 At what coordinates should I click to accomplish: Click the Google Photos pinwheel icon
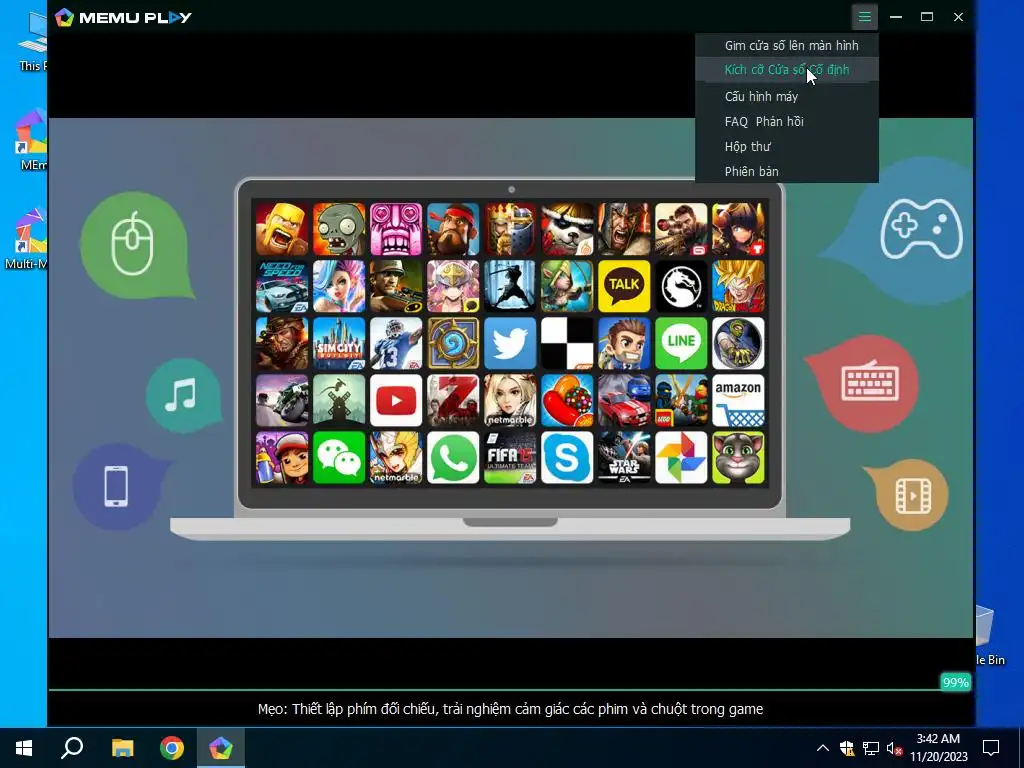(681, 457)
